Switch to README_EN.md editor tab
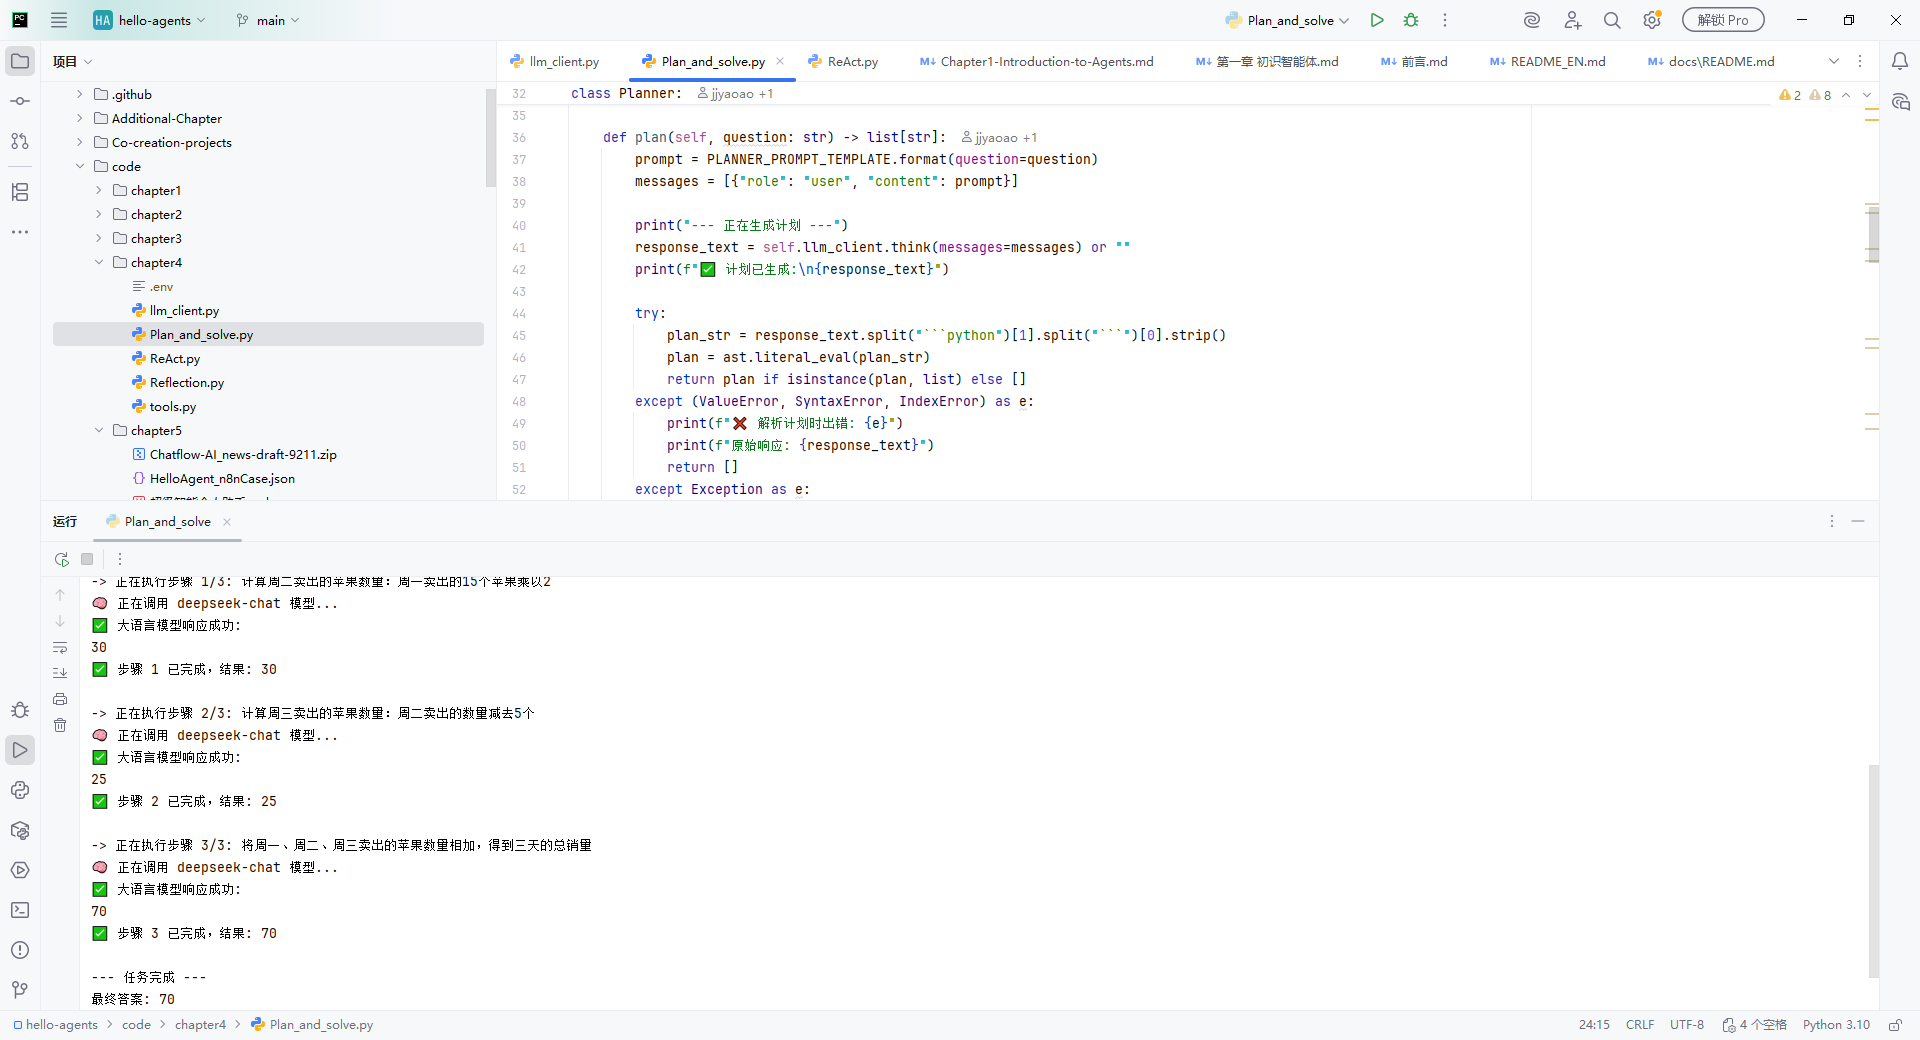Viewport: 1920px width, 1040px height. pyautogui.click(x=1547, y=61)
